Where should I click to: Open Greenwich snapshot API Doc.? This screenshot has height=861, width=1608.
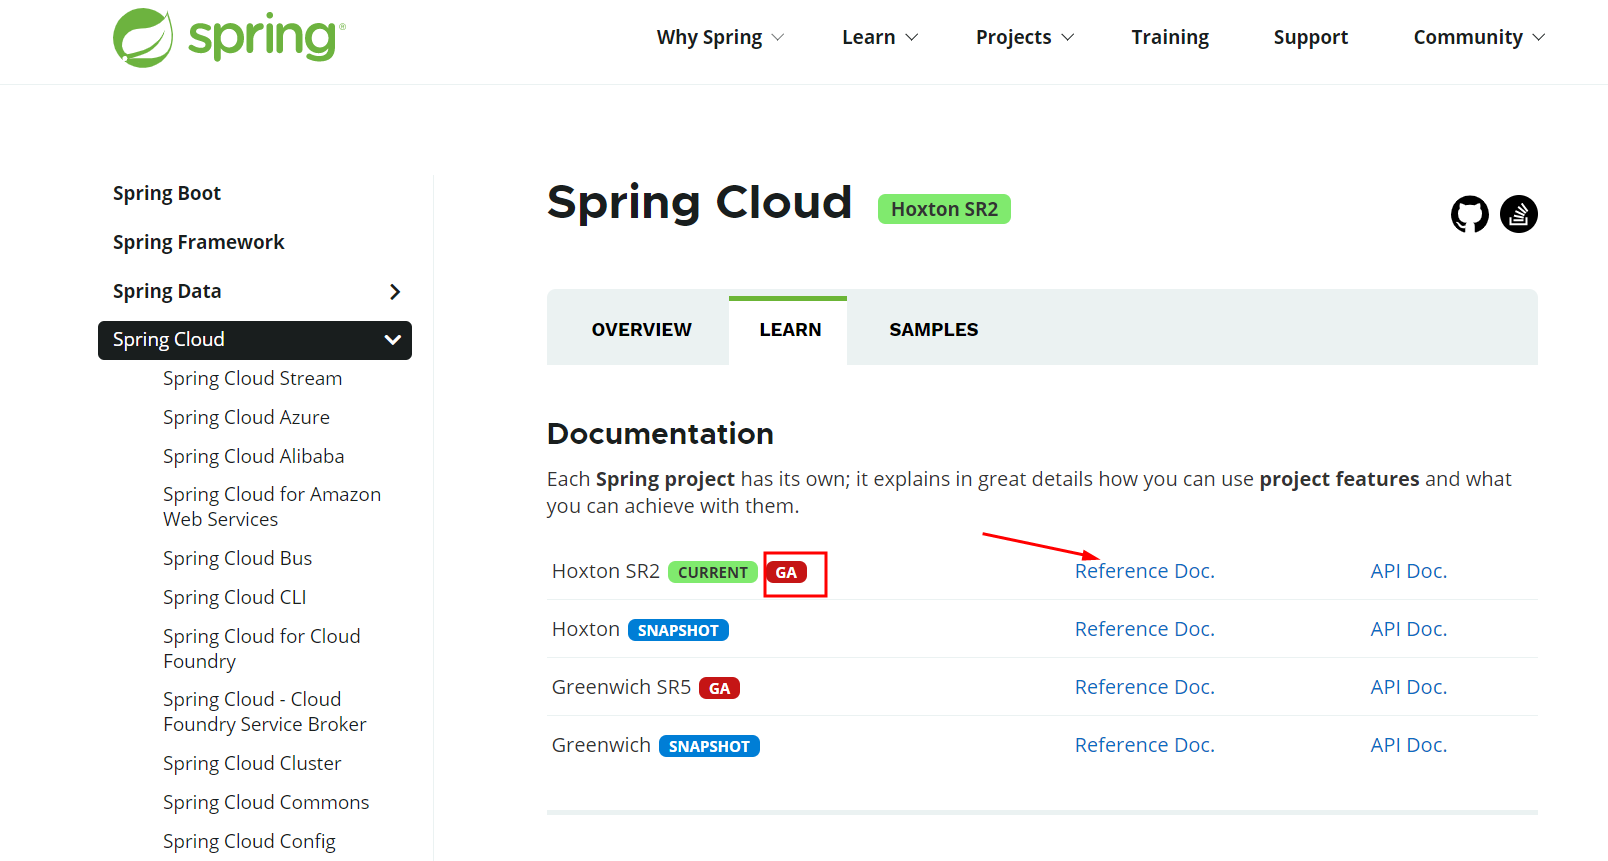pyautogui.click(x=1408, y=745)
